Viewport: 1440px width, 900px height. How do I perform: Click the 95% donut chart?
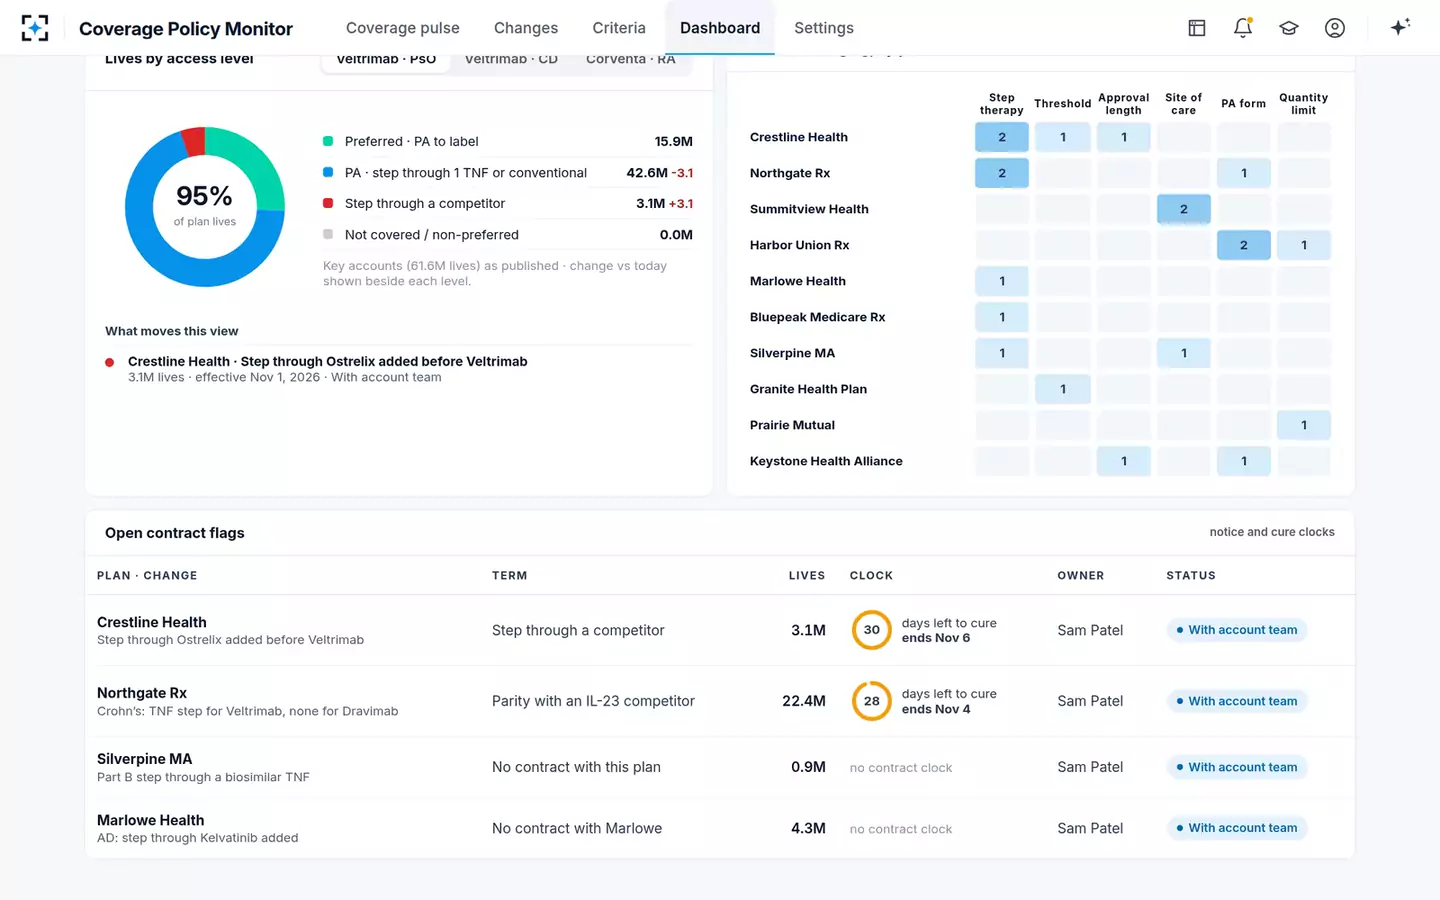coord(205,207)
